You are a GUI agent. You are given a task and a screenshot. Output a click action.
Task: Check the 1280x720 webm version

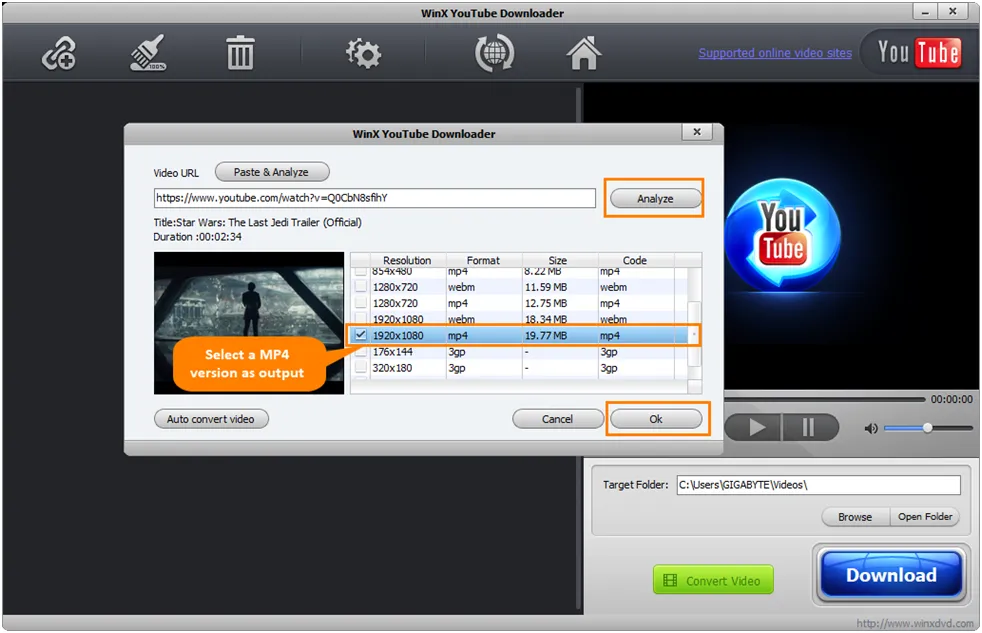tap(360, 287)
